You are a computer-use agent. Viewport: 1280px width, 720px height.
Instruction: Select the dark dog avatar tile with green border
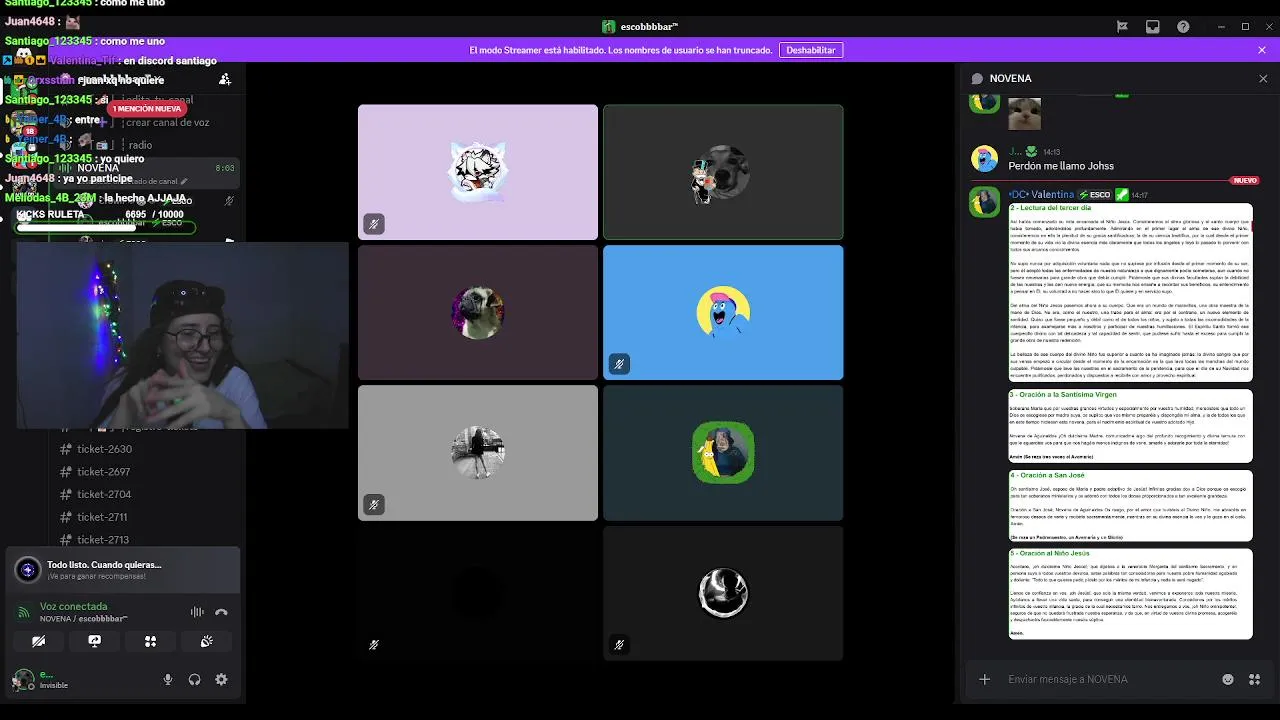723,172
